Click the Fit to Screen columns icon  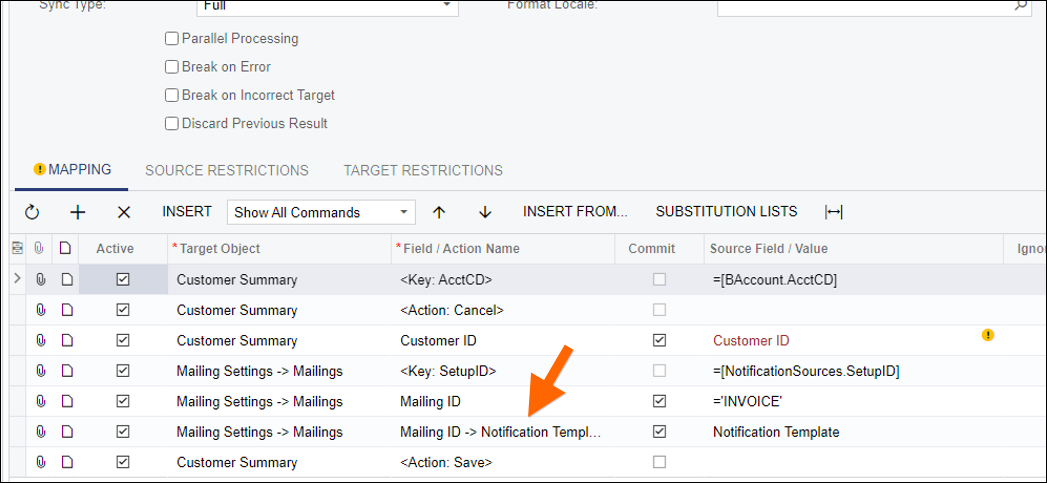833,212
